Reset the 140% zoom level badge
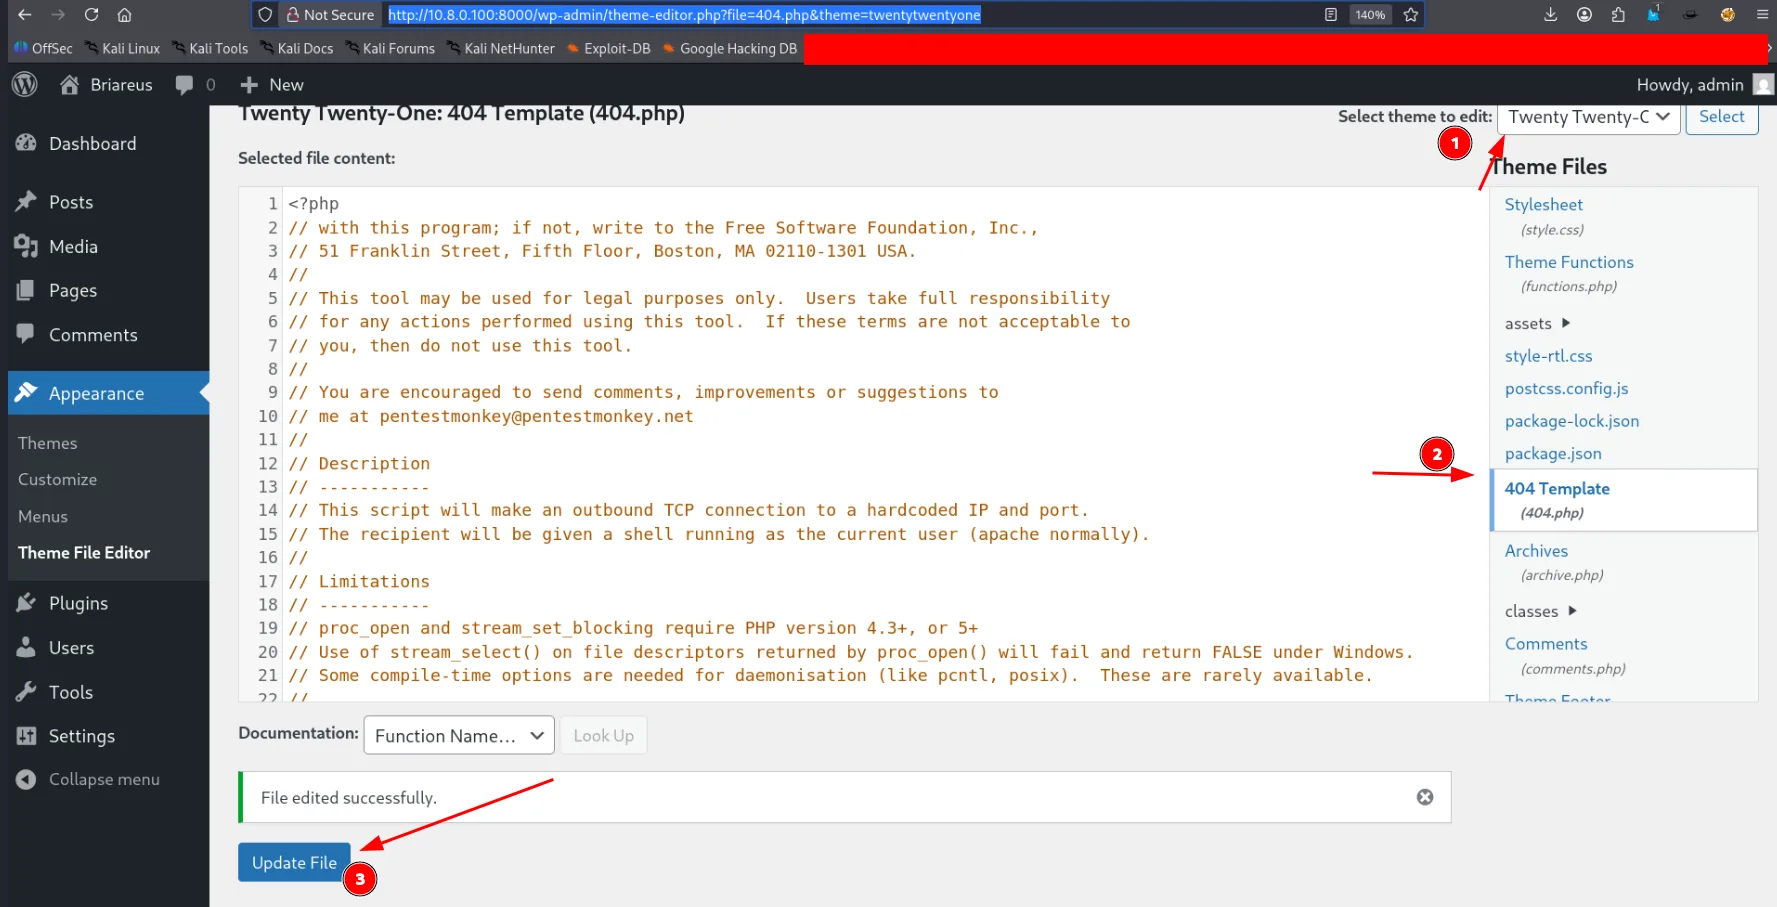This screenshot has width=1777, height=907. (x=1370, y=15)
